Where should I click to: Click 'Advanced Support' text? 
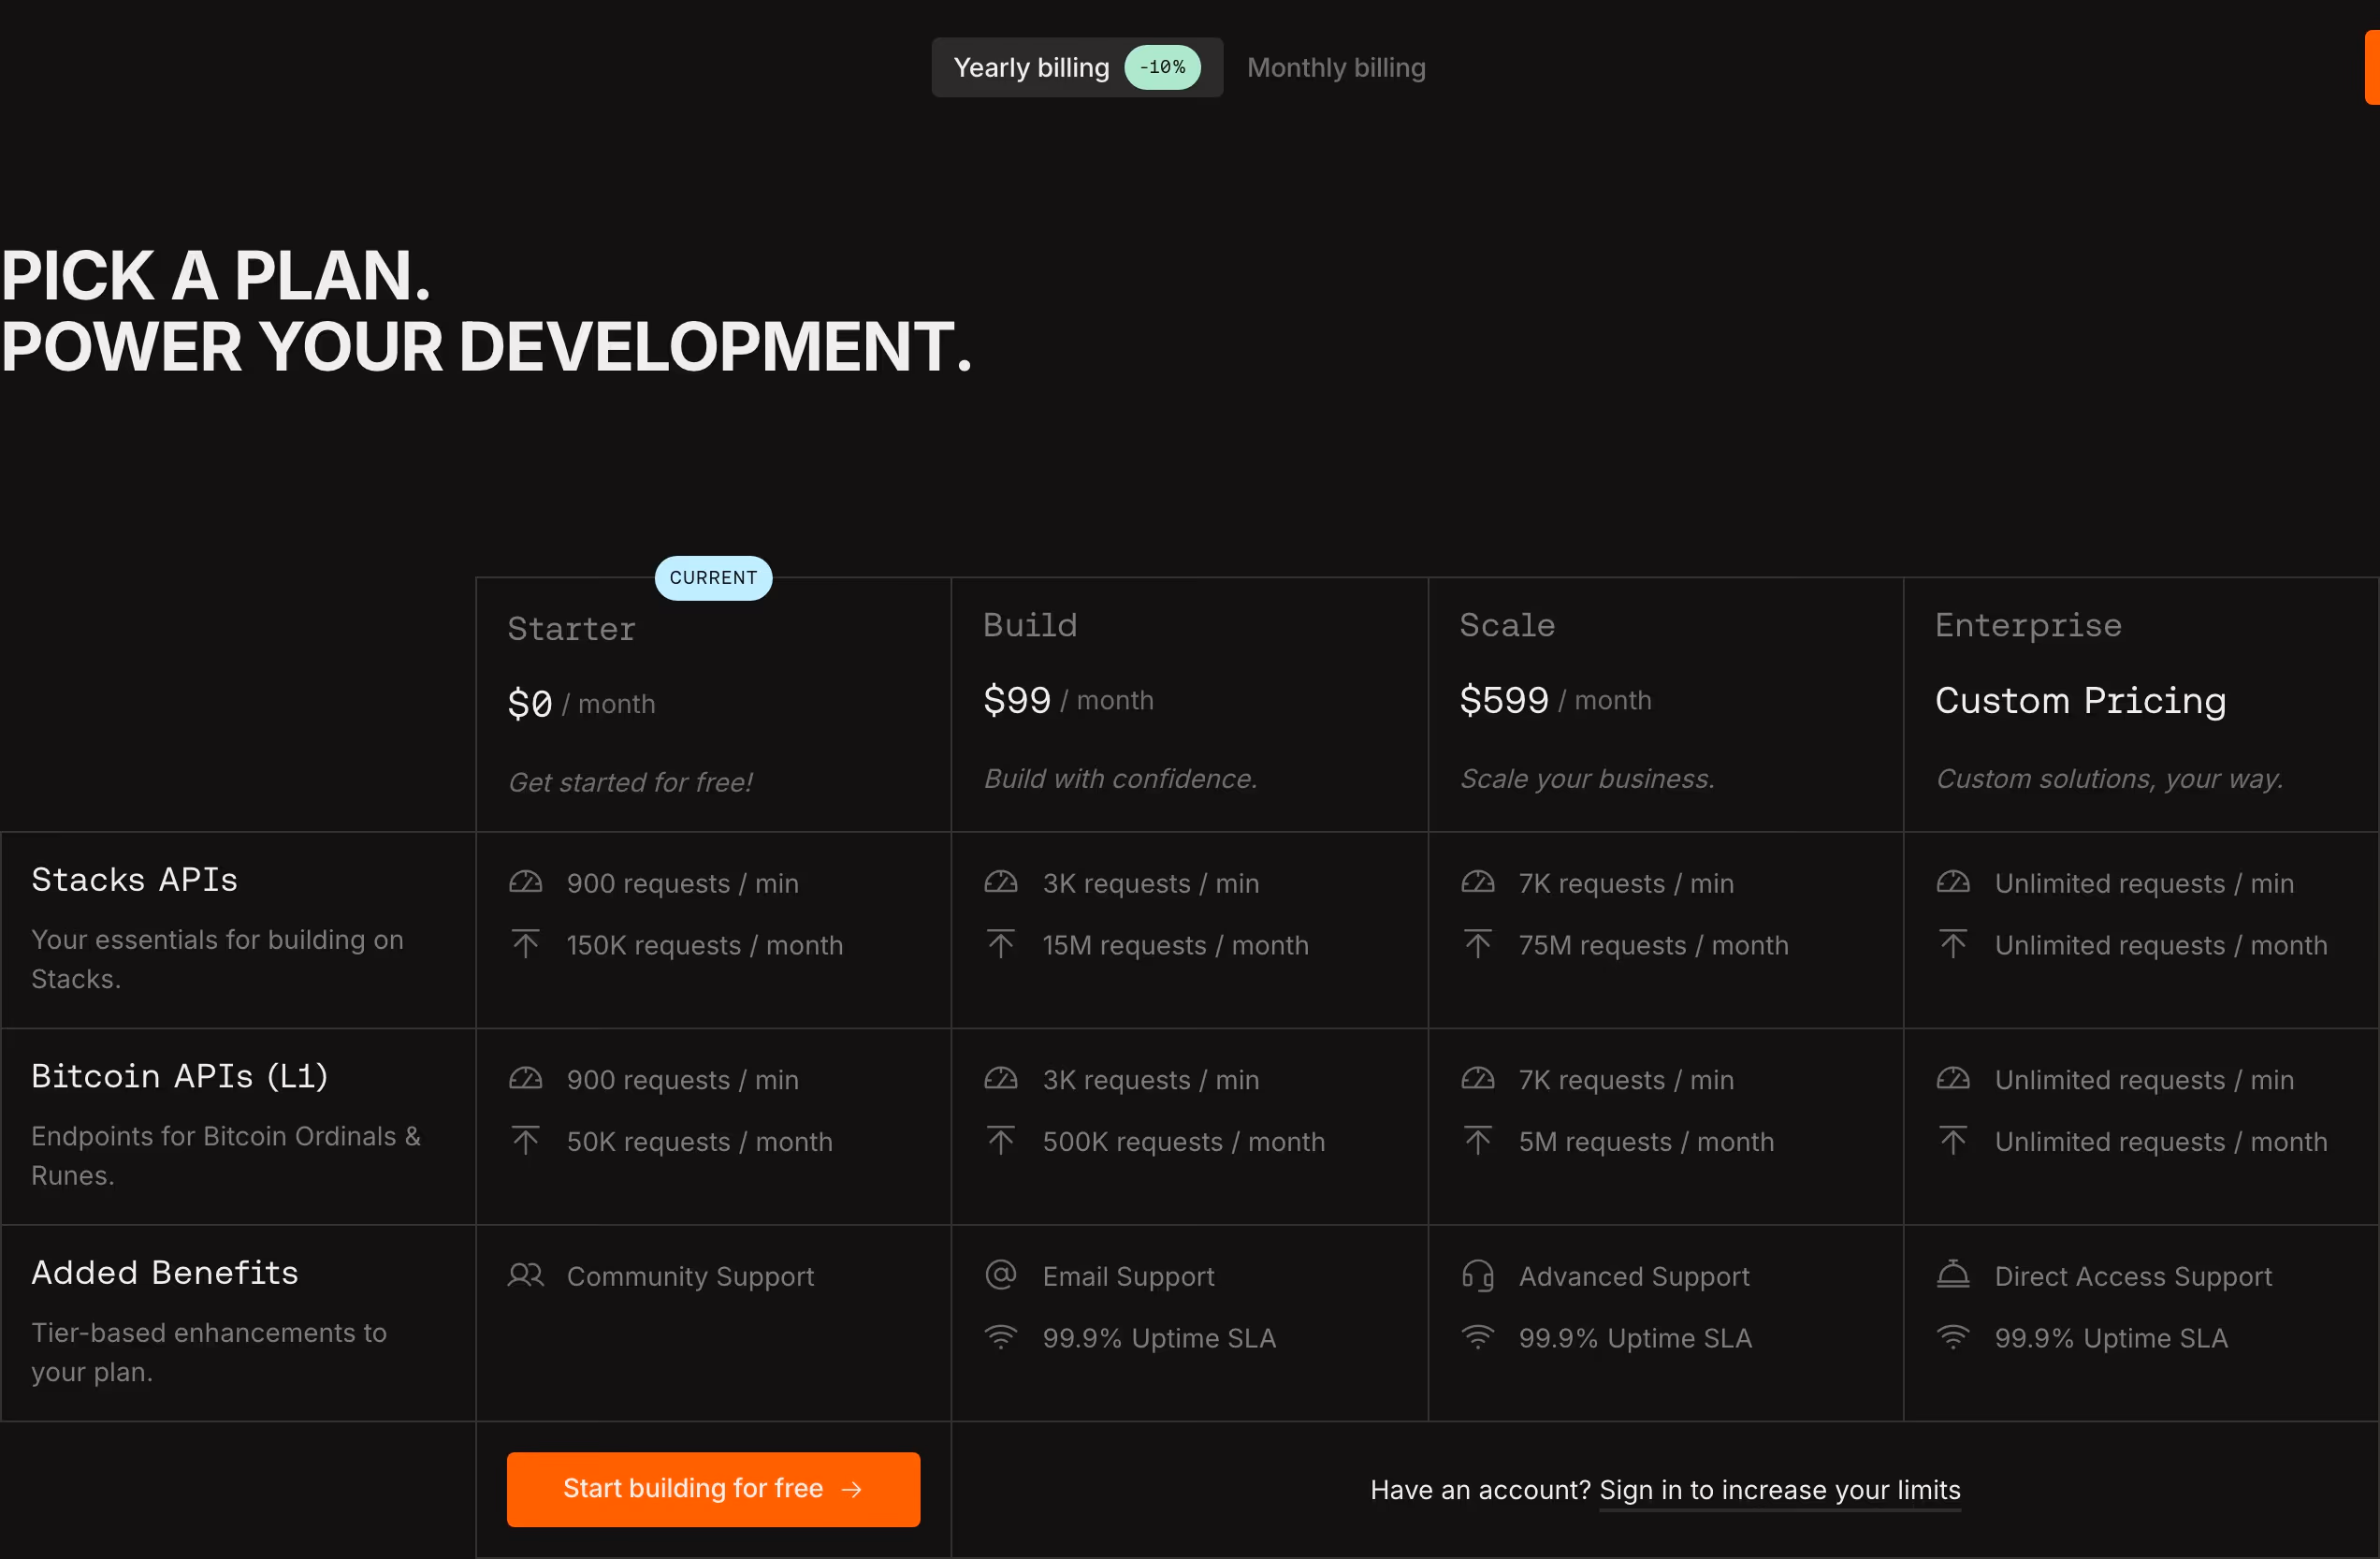pos(1634,1276)
